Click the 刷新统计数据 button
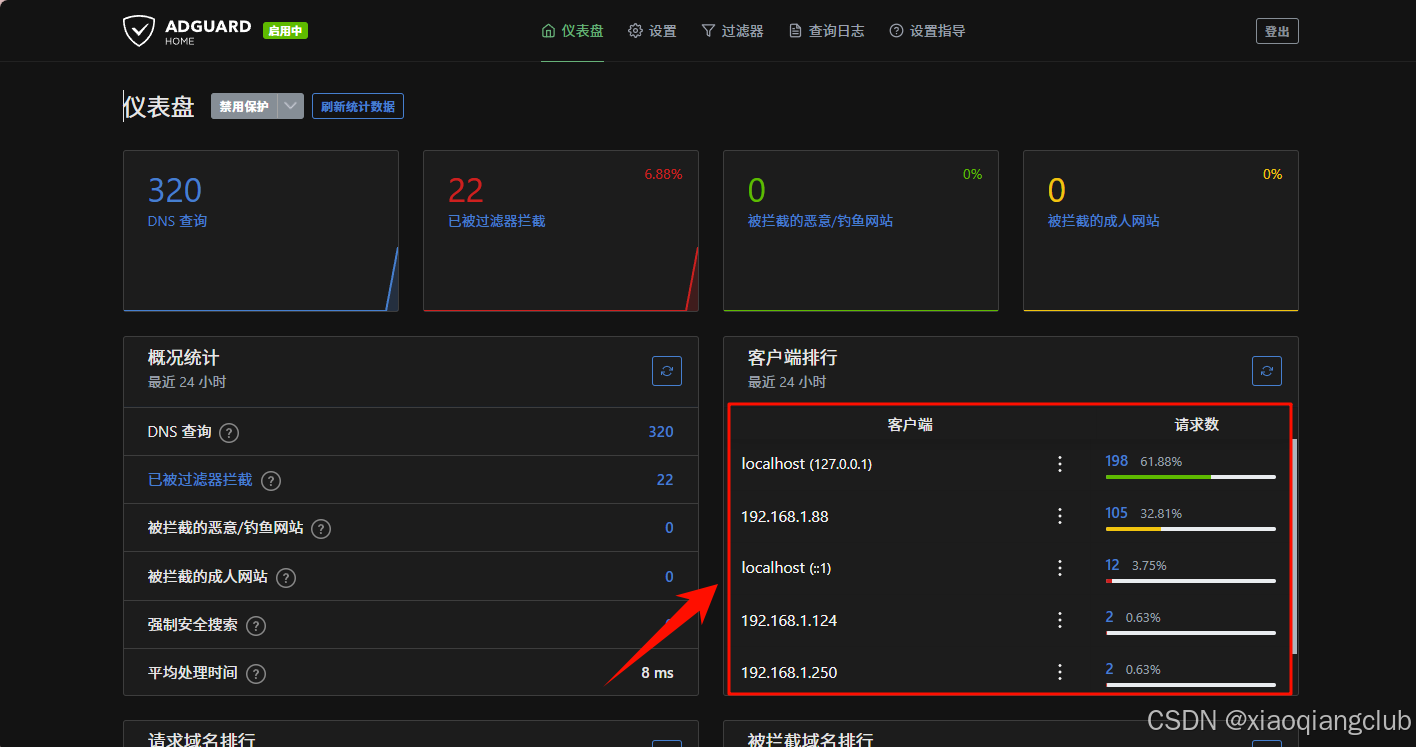Screen dimensions: 1416x747 (x=357, y=106)
